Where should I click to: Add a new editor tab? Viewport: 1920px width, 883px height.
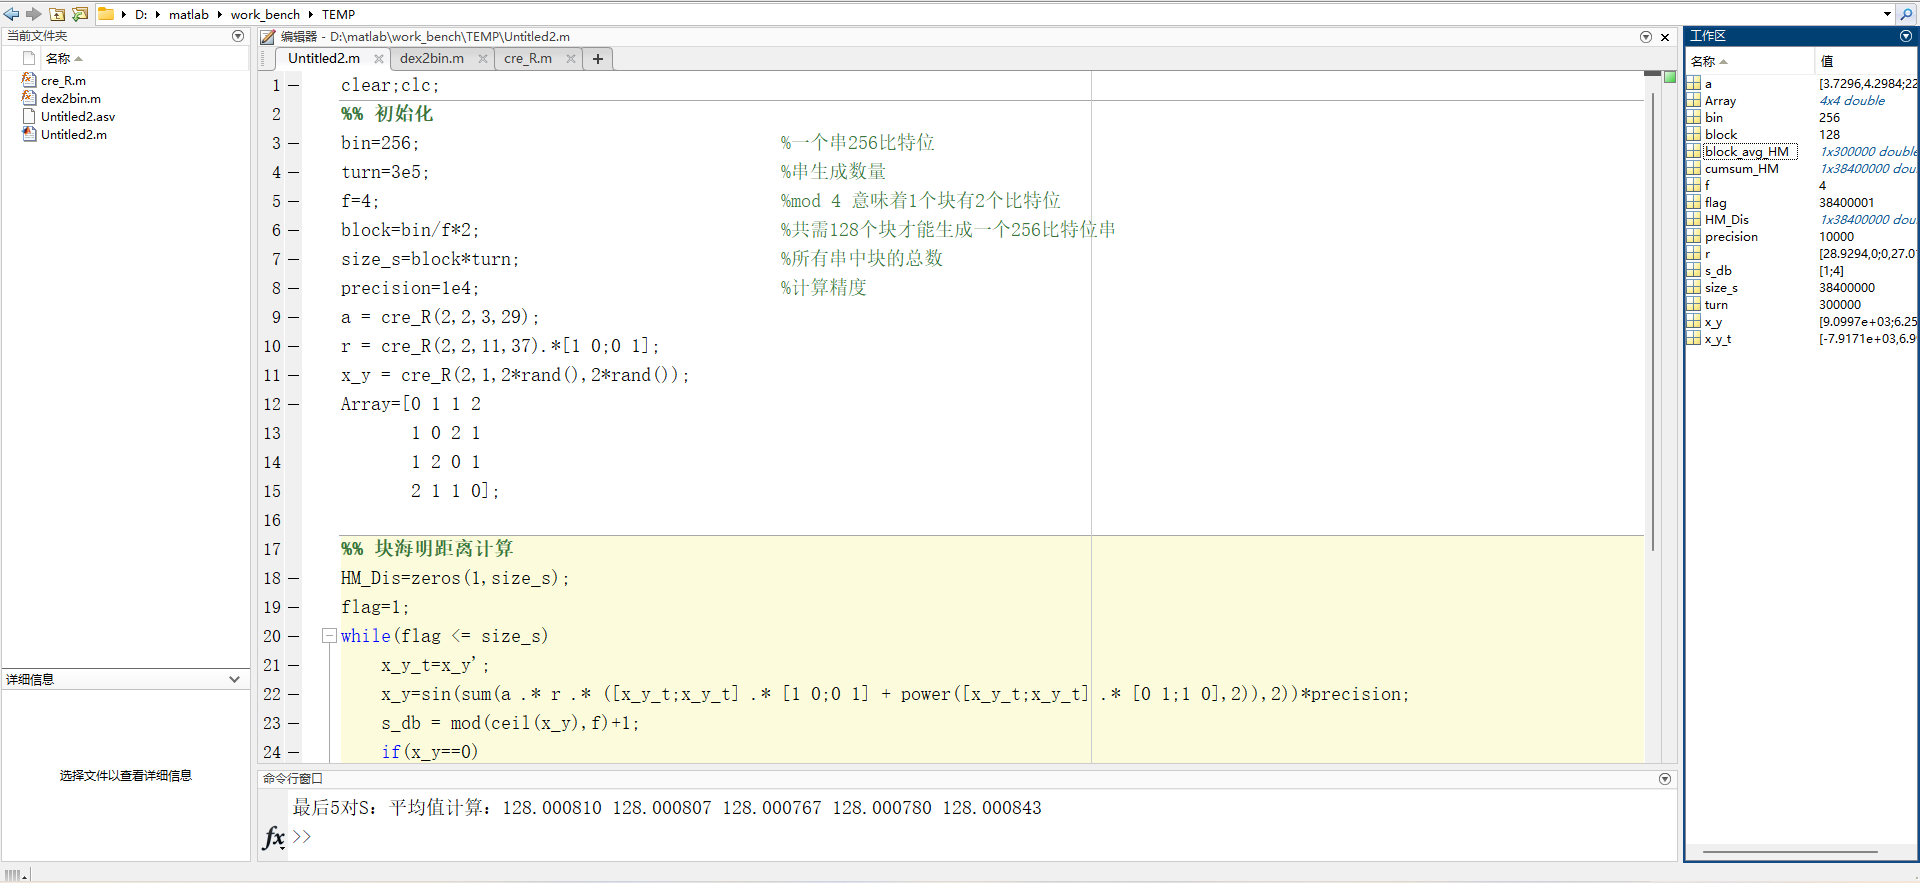[598, 59]
